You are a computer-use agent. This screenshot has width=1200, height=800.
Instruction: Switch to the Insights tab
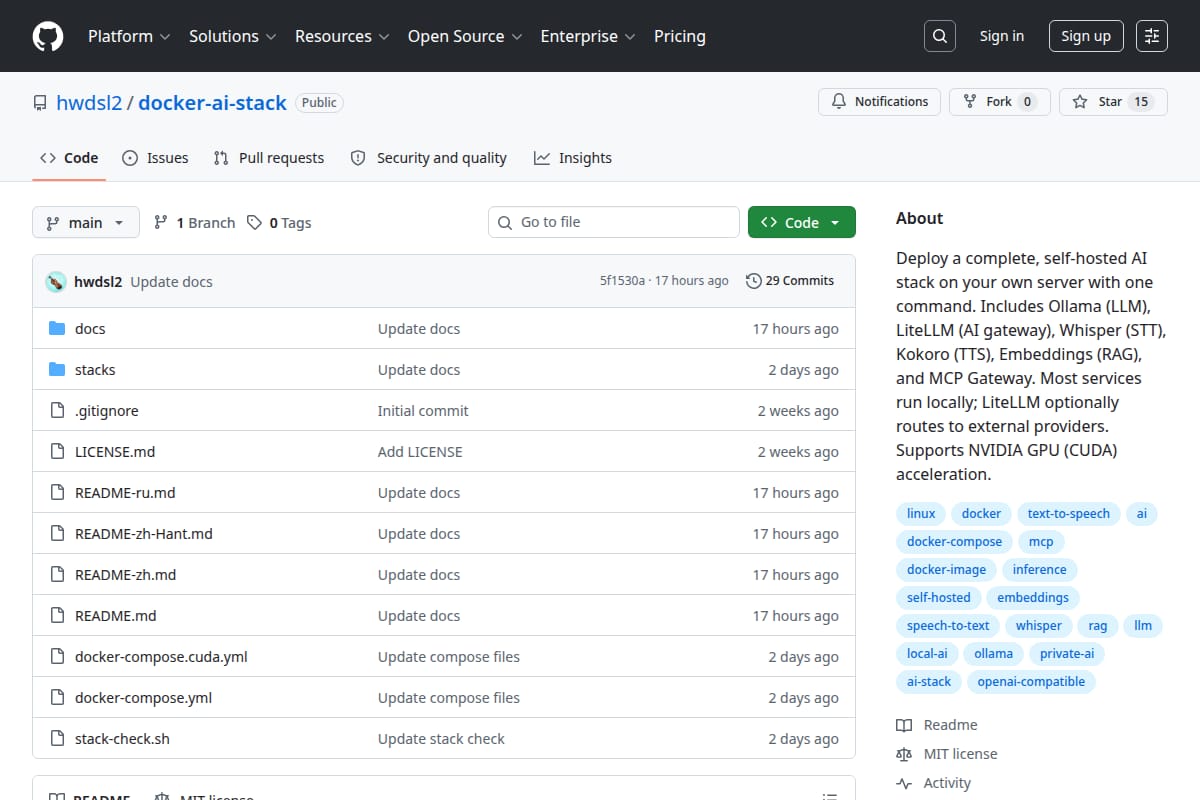573,158
